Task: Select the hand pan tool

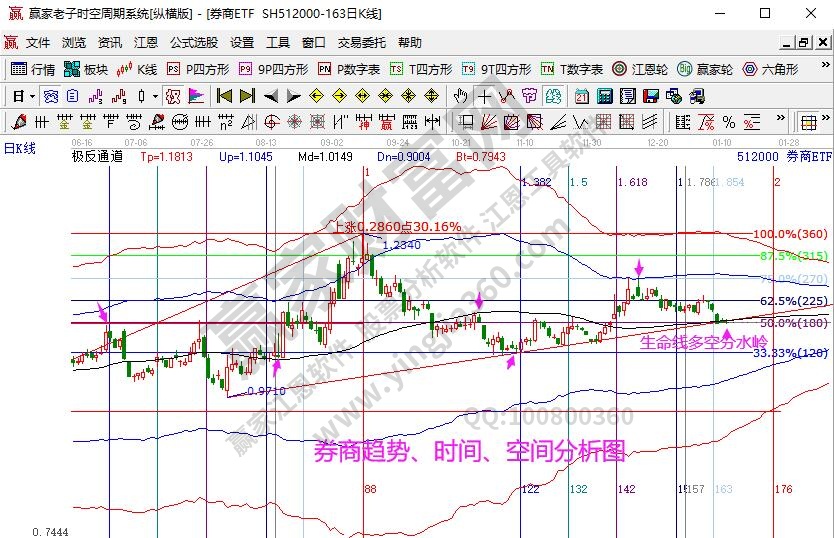Action: pyautogui.click(x=461, y=96)
